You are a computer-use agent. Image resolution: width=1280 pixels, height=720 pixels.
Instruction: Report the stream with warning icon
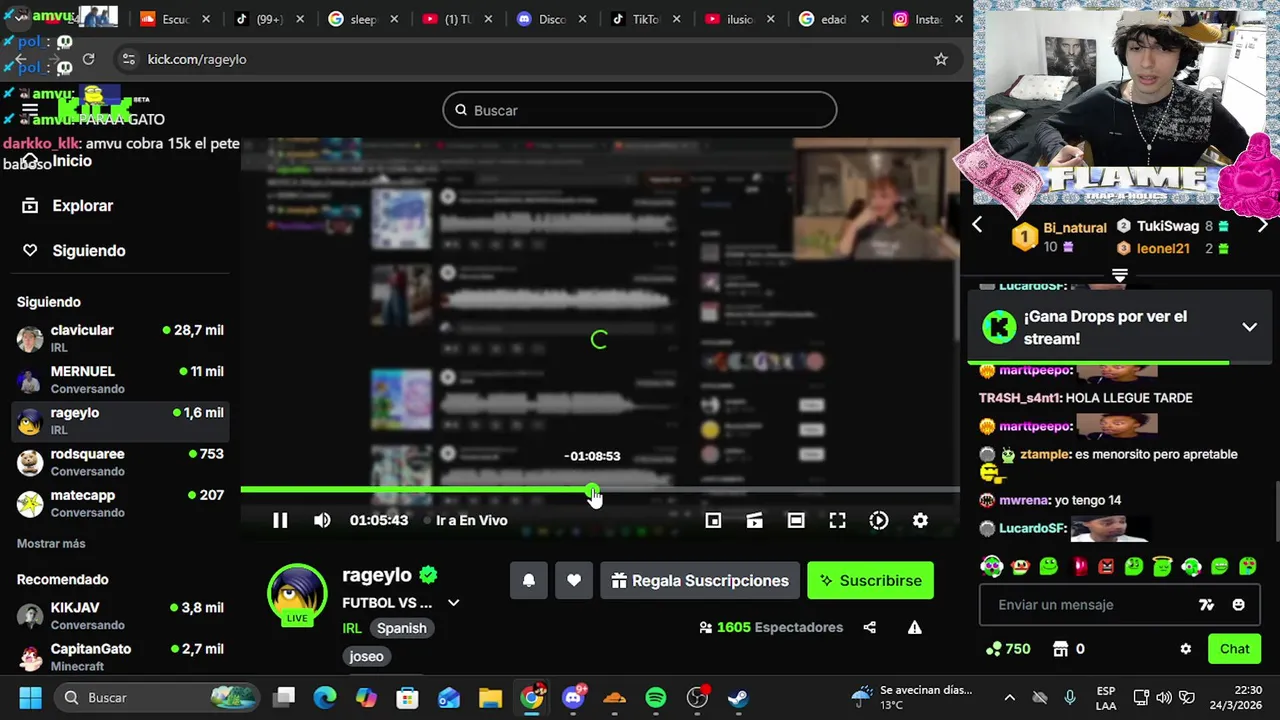tap(914, 627)
